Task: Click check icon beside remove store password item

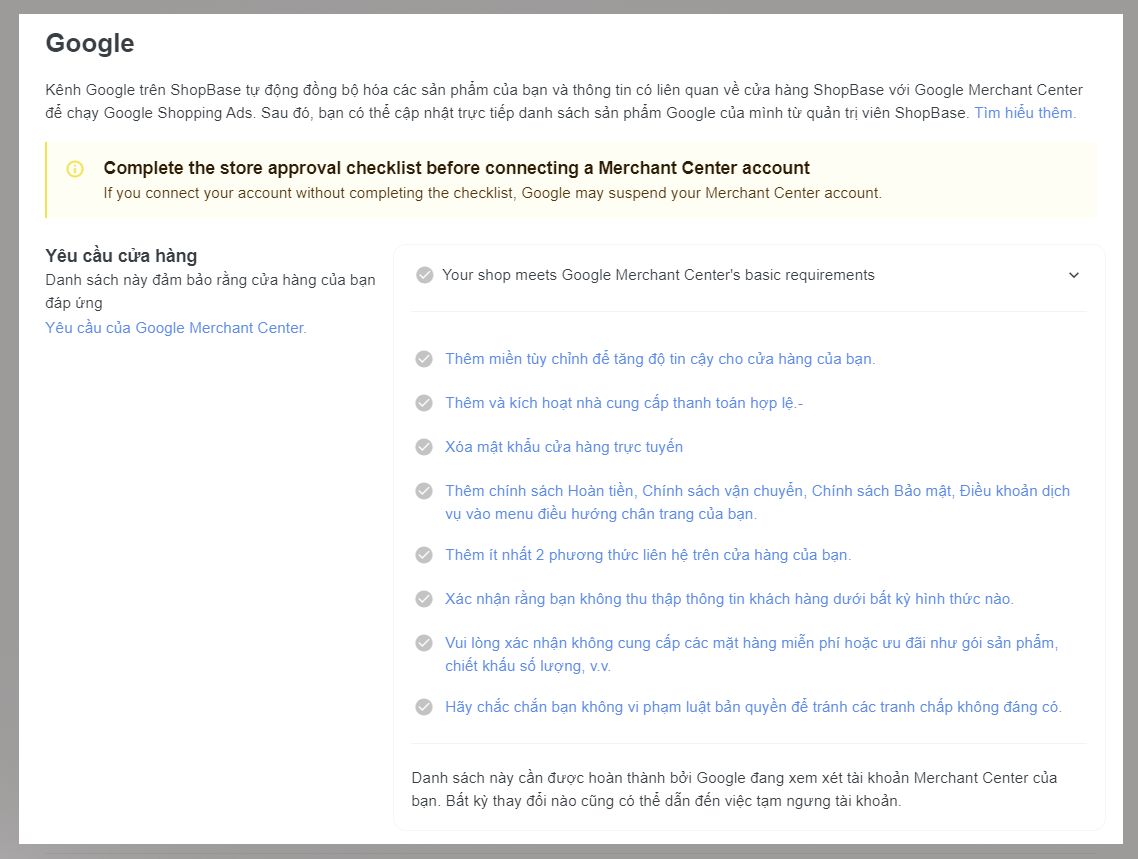Action: pyautogui.click(x=424, y=447)
